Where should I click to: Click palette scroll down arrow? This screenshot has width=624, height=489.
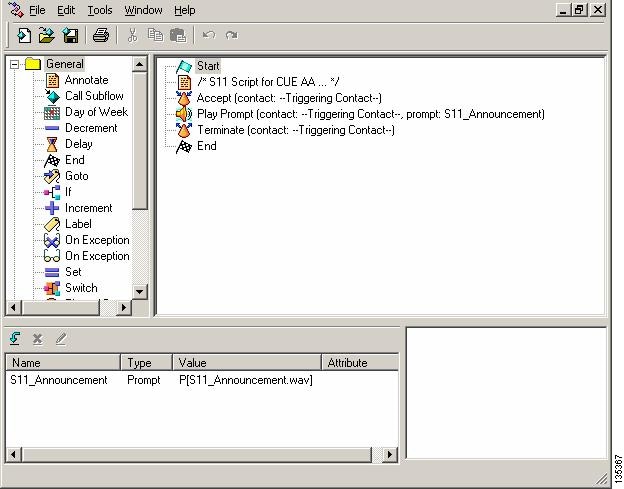[140, 292]
